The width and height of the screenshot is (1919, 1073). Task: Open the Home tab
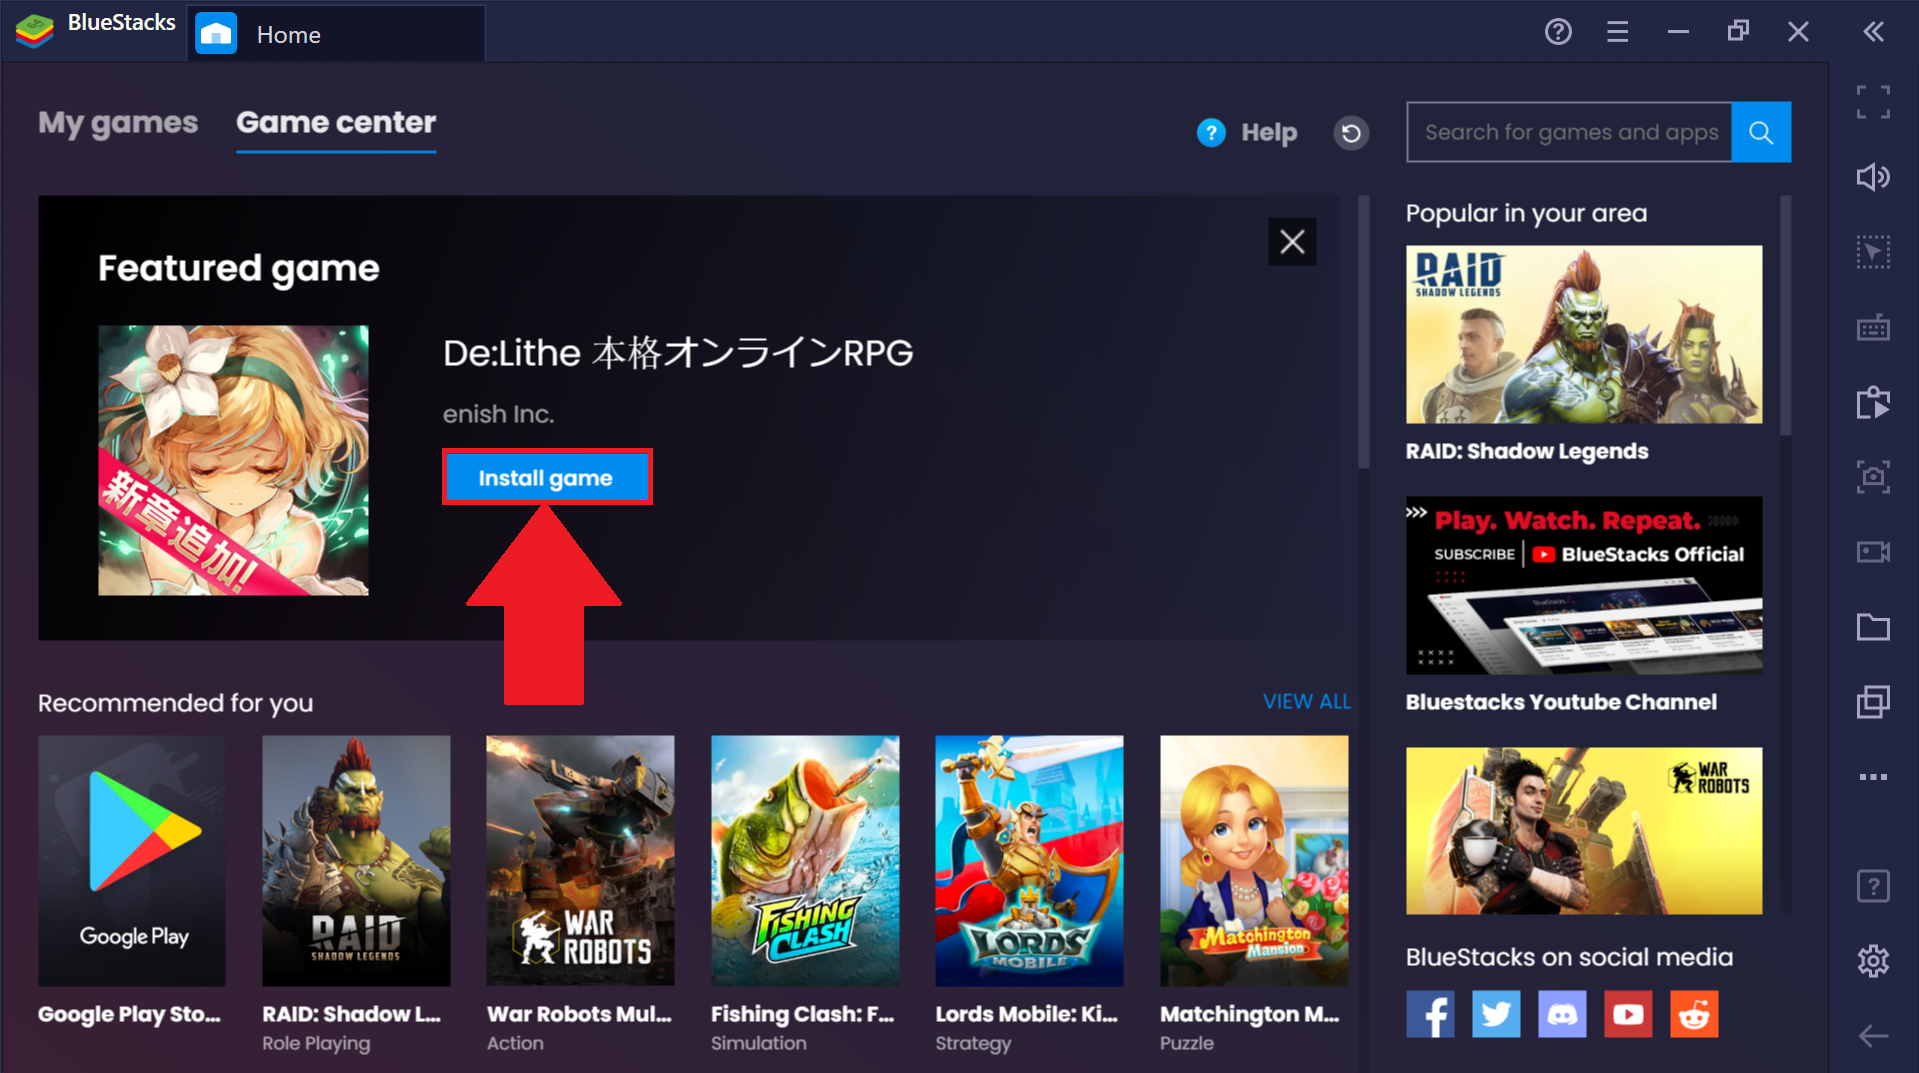336,34
